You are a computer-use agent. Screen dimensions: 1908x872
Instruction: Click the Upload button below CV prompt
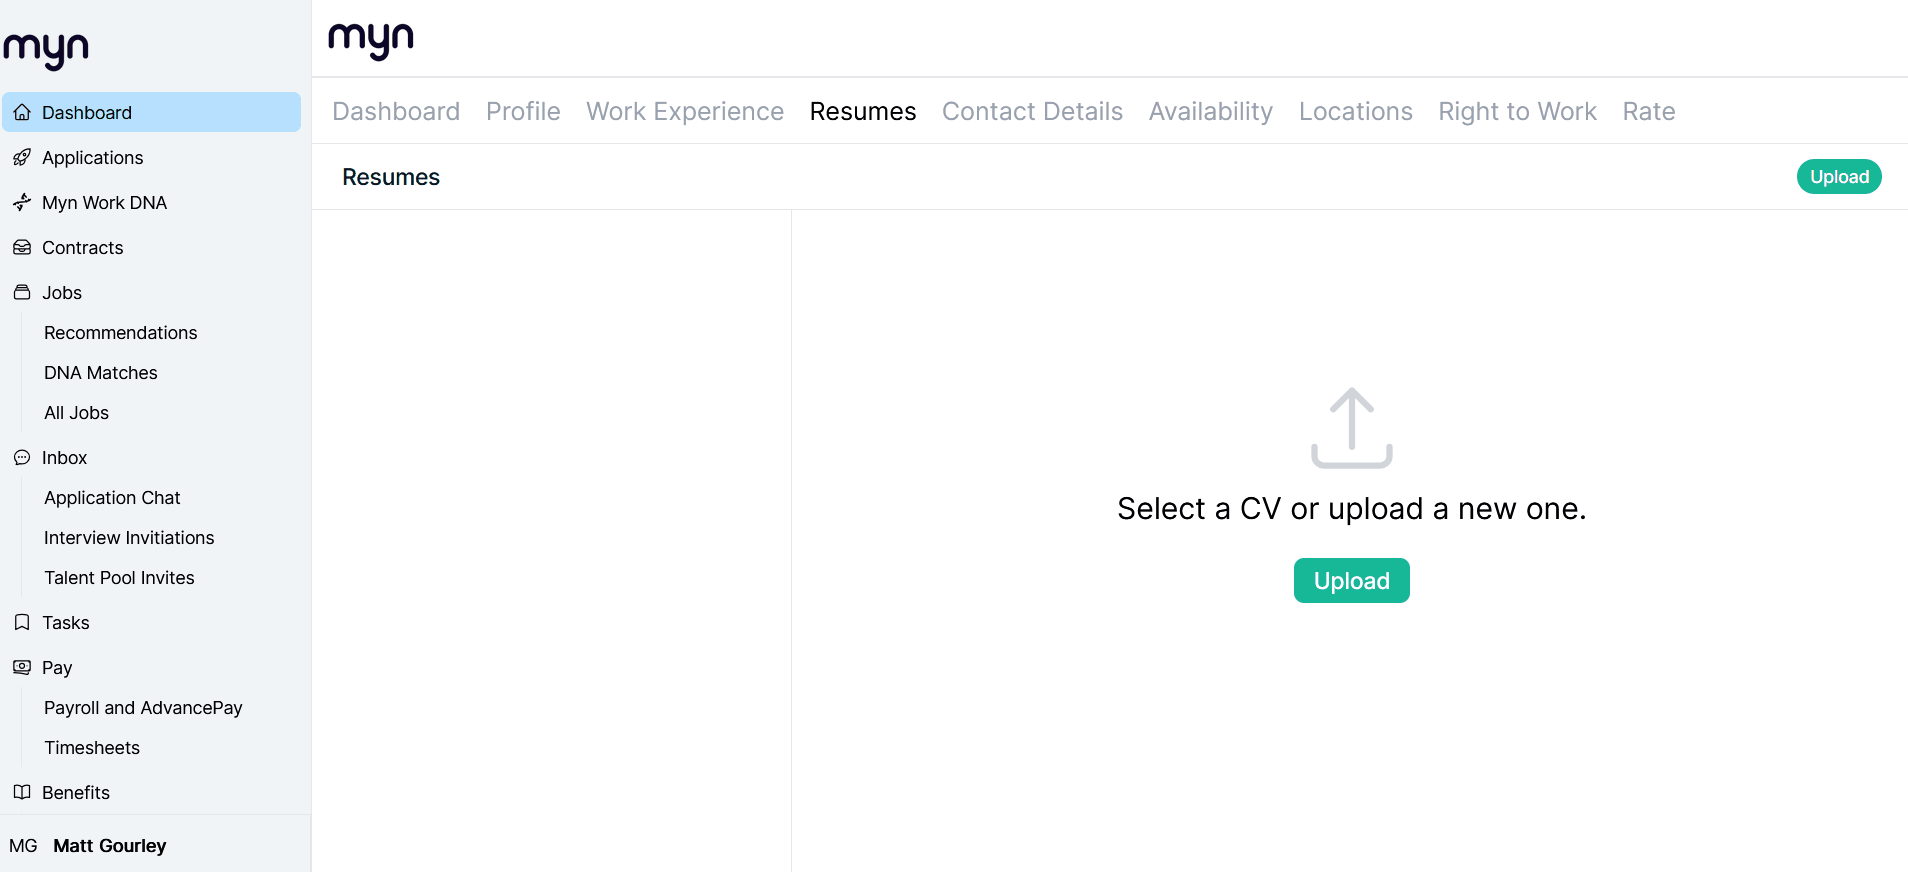(1352, 581)
